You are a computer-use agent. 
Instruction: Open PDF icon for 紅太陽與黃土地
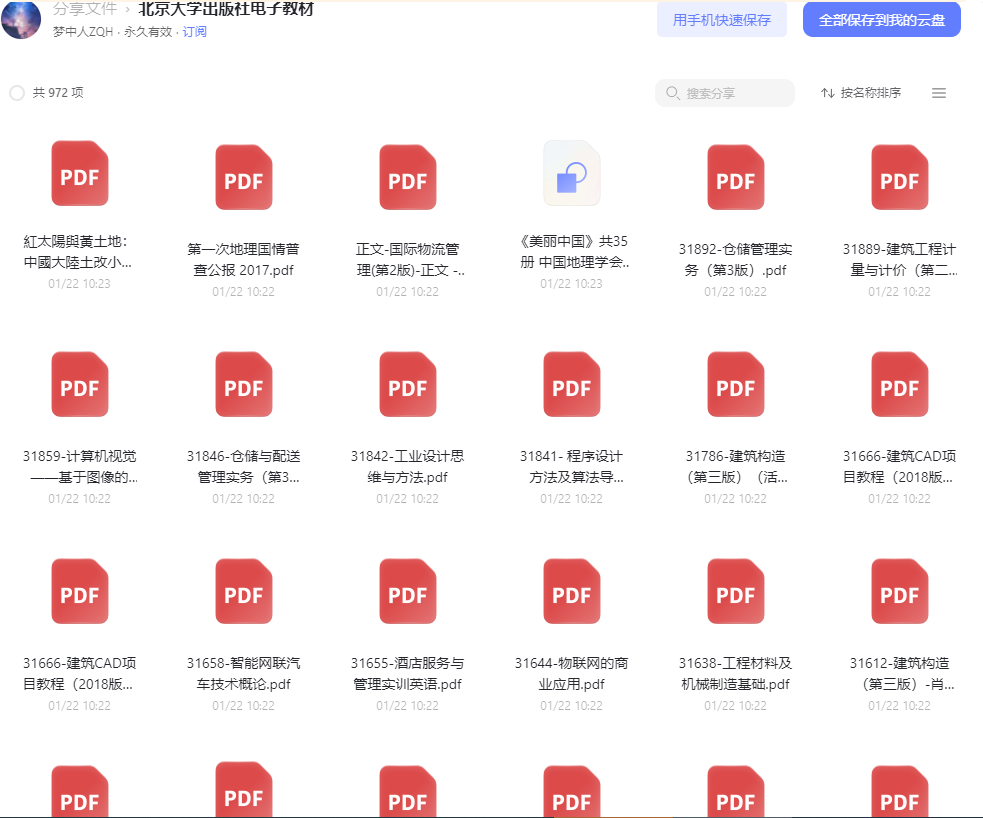coord(80,174)
